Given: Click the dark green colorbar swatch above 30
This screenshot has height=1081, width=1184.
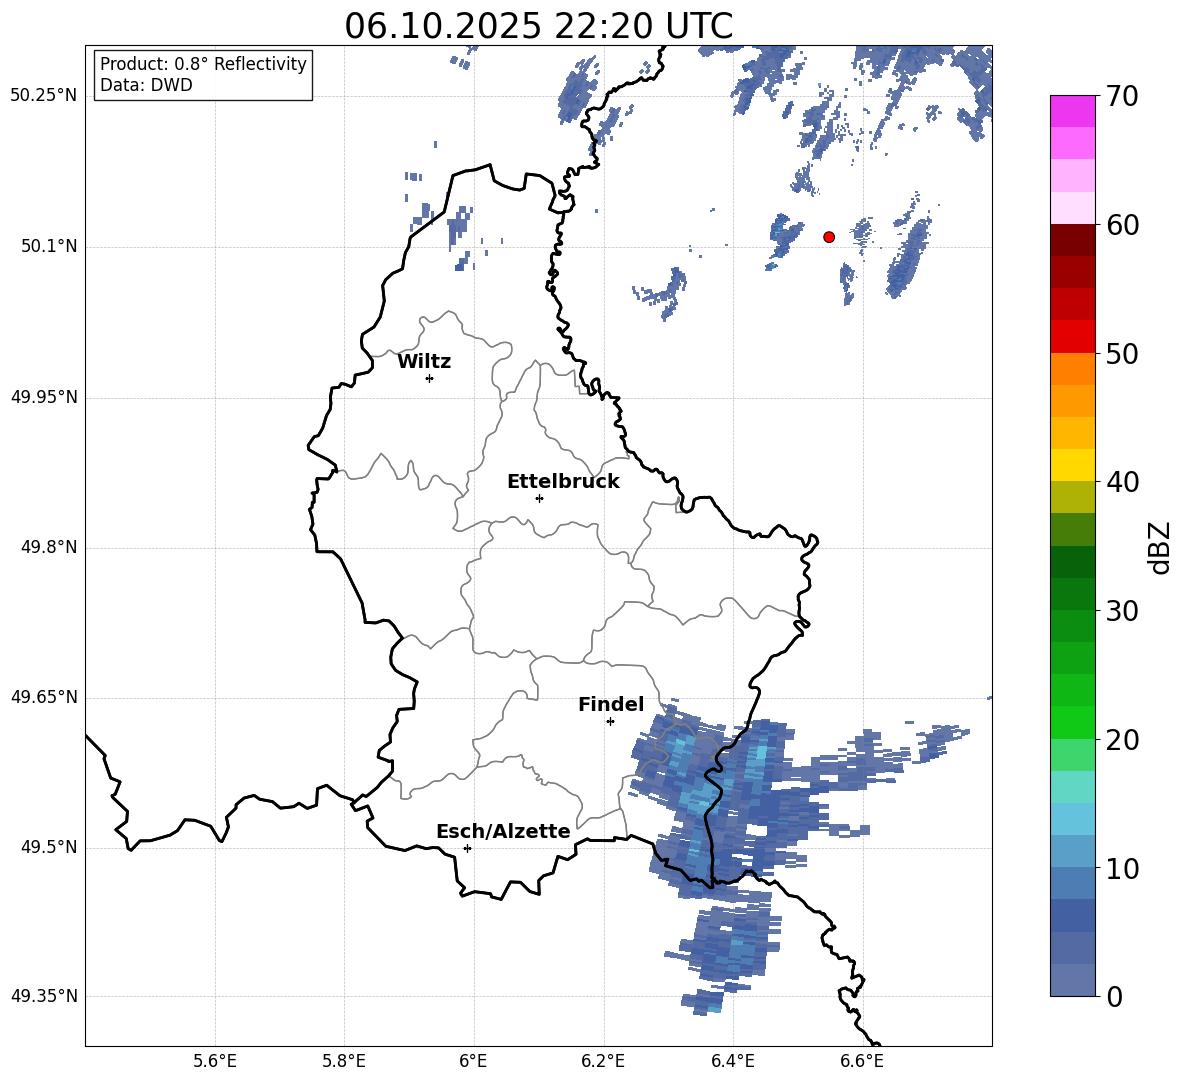Looking at the screenshot, I should pos(1072,593).
